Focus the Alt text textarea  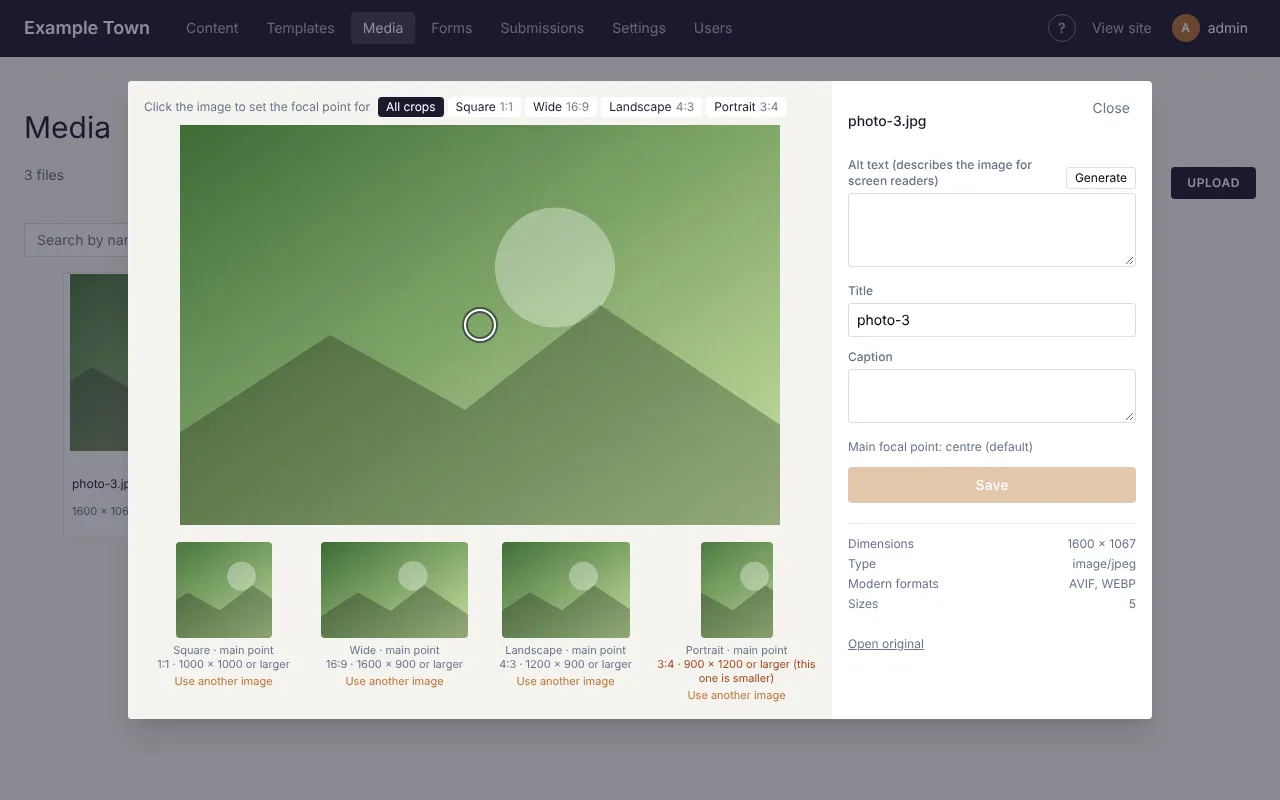(x=992, y=230)
